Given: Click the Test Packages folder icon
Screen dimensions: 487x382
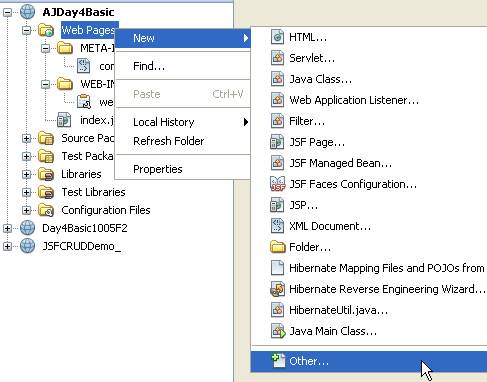Looking at the screenshot, I should [x=46, y=156].
